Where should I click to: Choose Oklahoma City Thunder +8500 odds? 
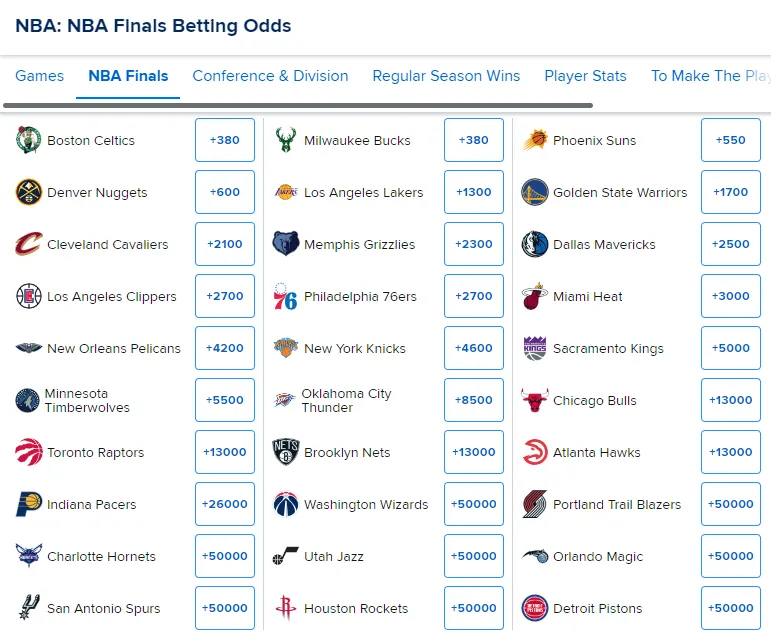[x=474, y=400]
